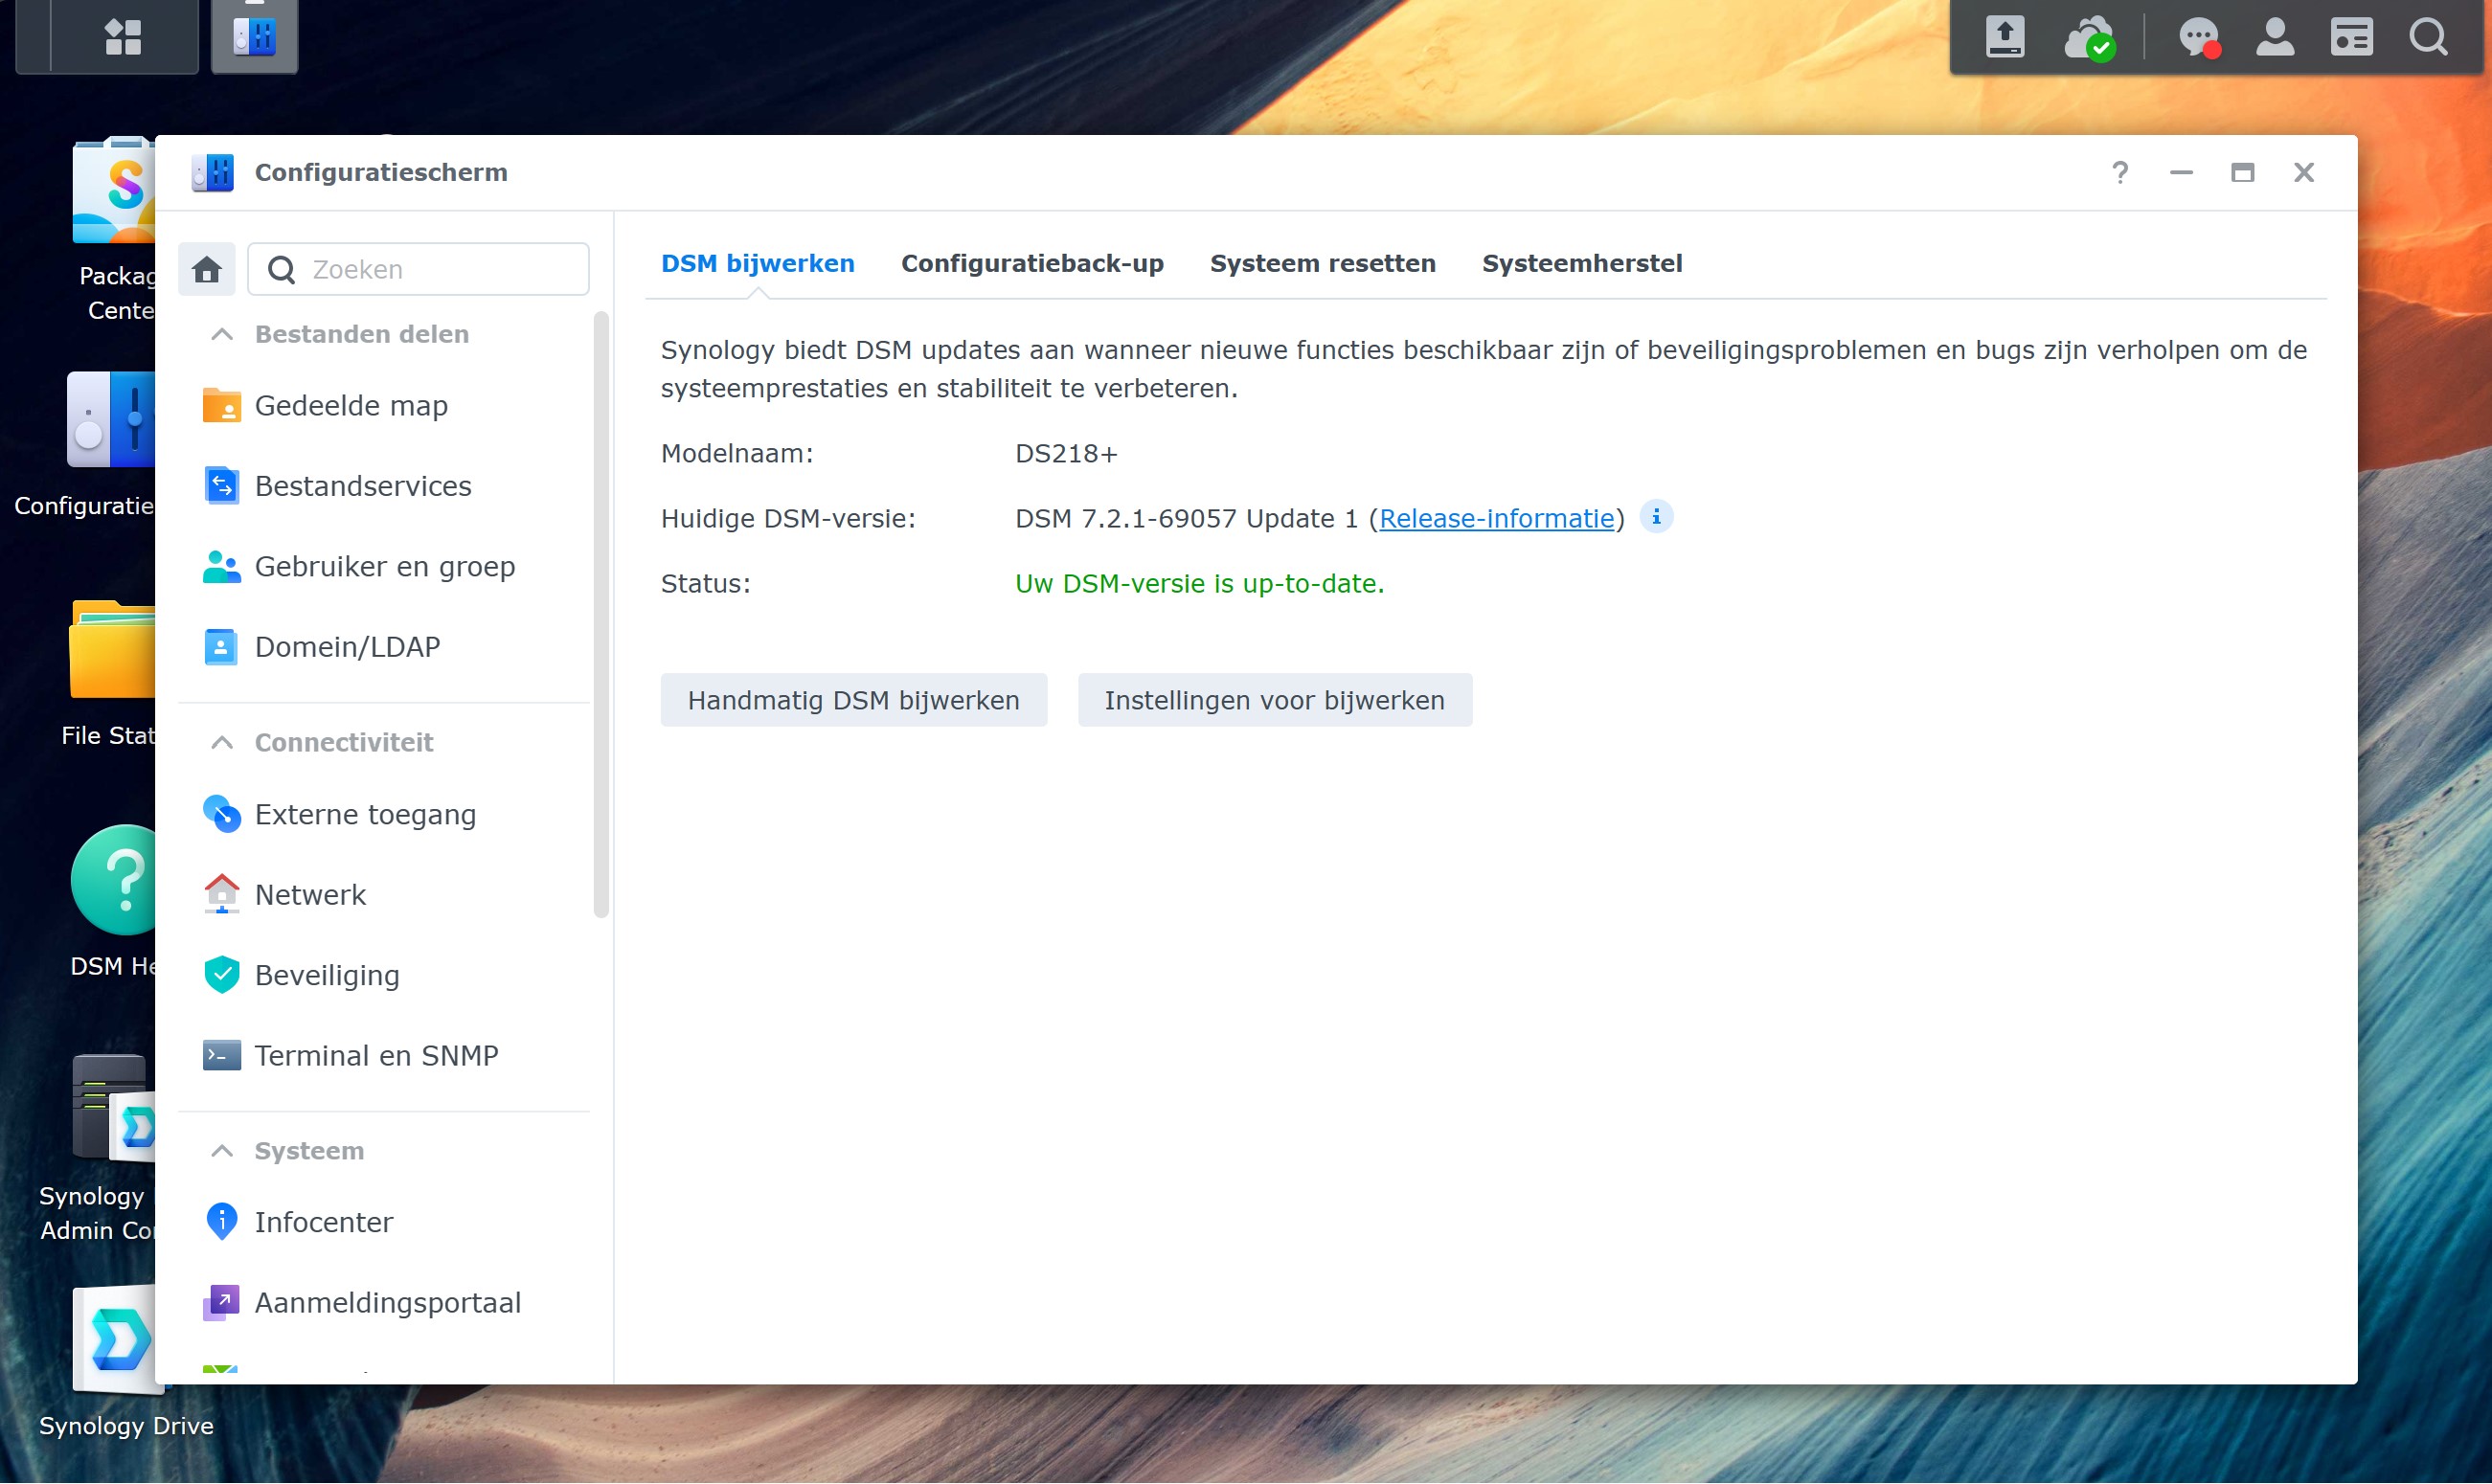Click the sidebar vertical scrollbar

(x=601, y=615)
